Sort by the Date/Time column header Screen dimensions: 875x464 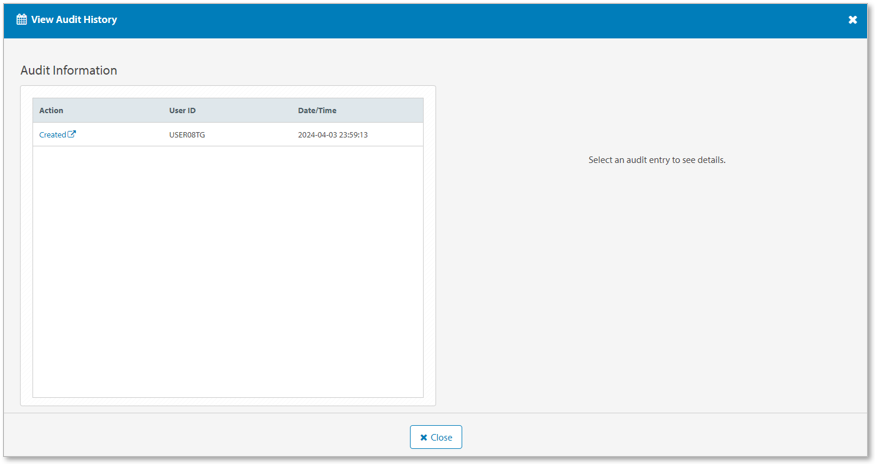coord(317,110)
